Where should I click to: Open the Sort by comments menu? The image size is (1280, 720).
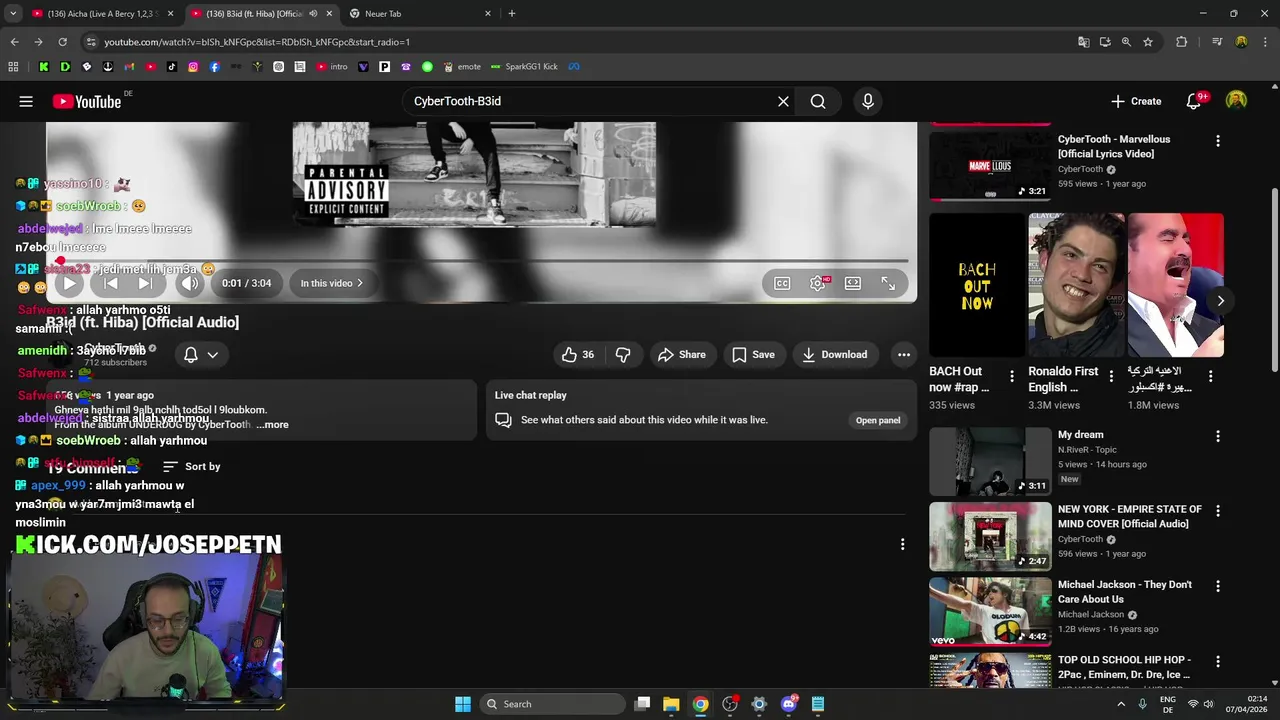pyautogui.click(x=191, y=466)
